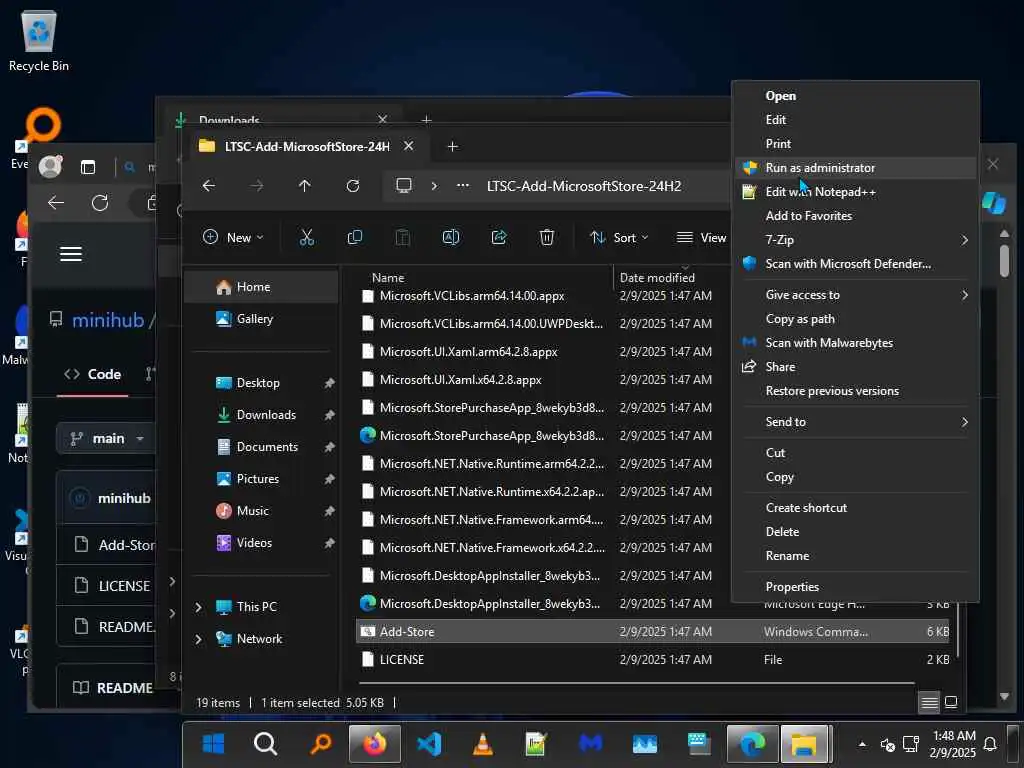The height and width of the screenshot is (768, 1024).
Task: Open the minihub link in browser page
Action: (108, 320)
